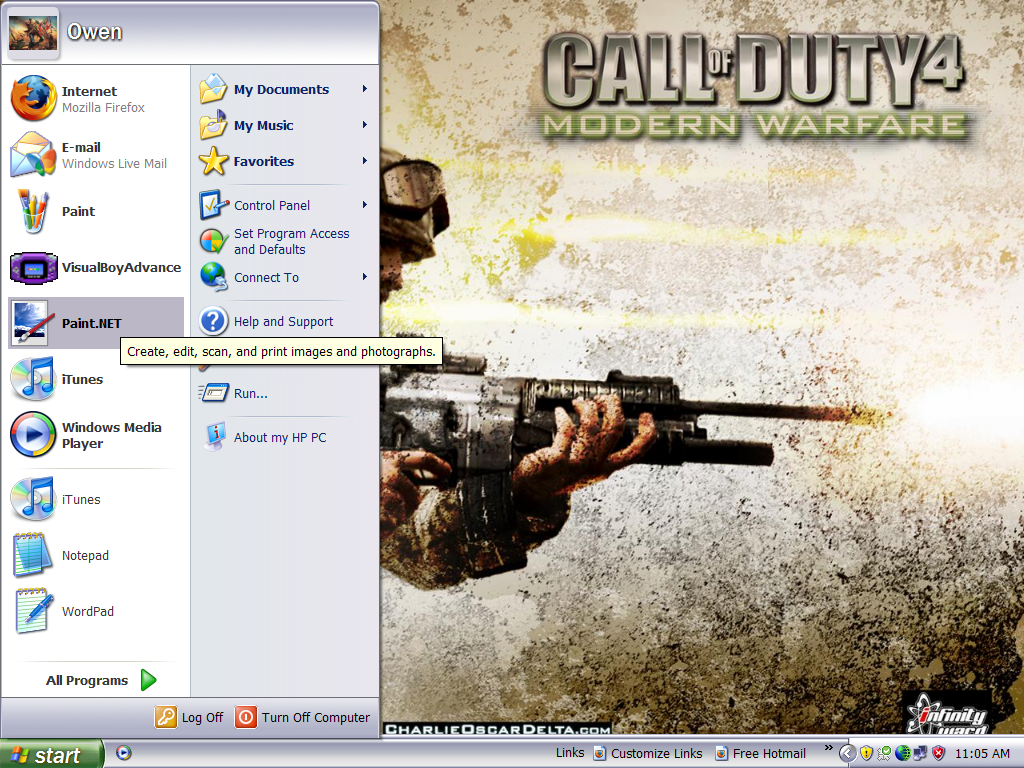Click the yellow security shield tray icon
The image size is (1024, 768).
pyautogui.click(x=867, y=753)
